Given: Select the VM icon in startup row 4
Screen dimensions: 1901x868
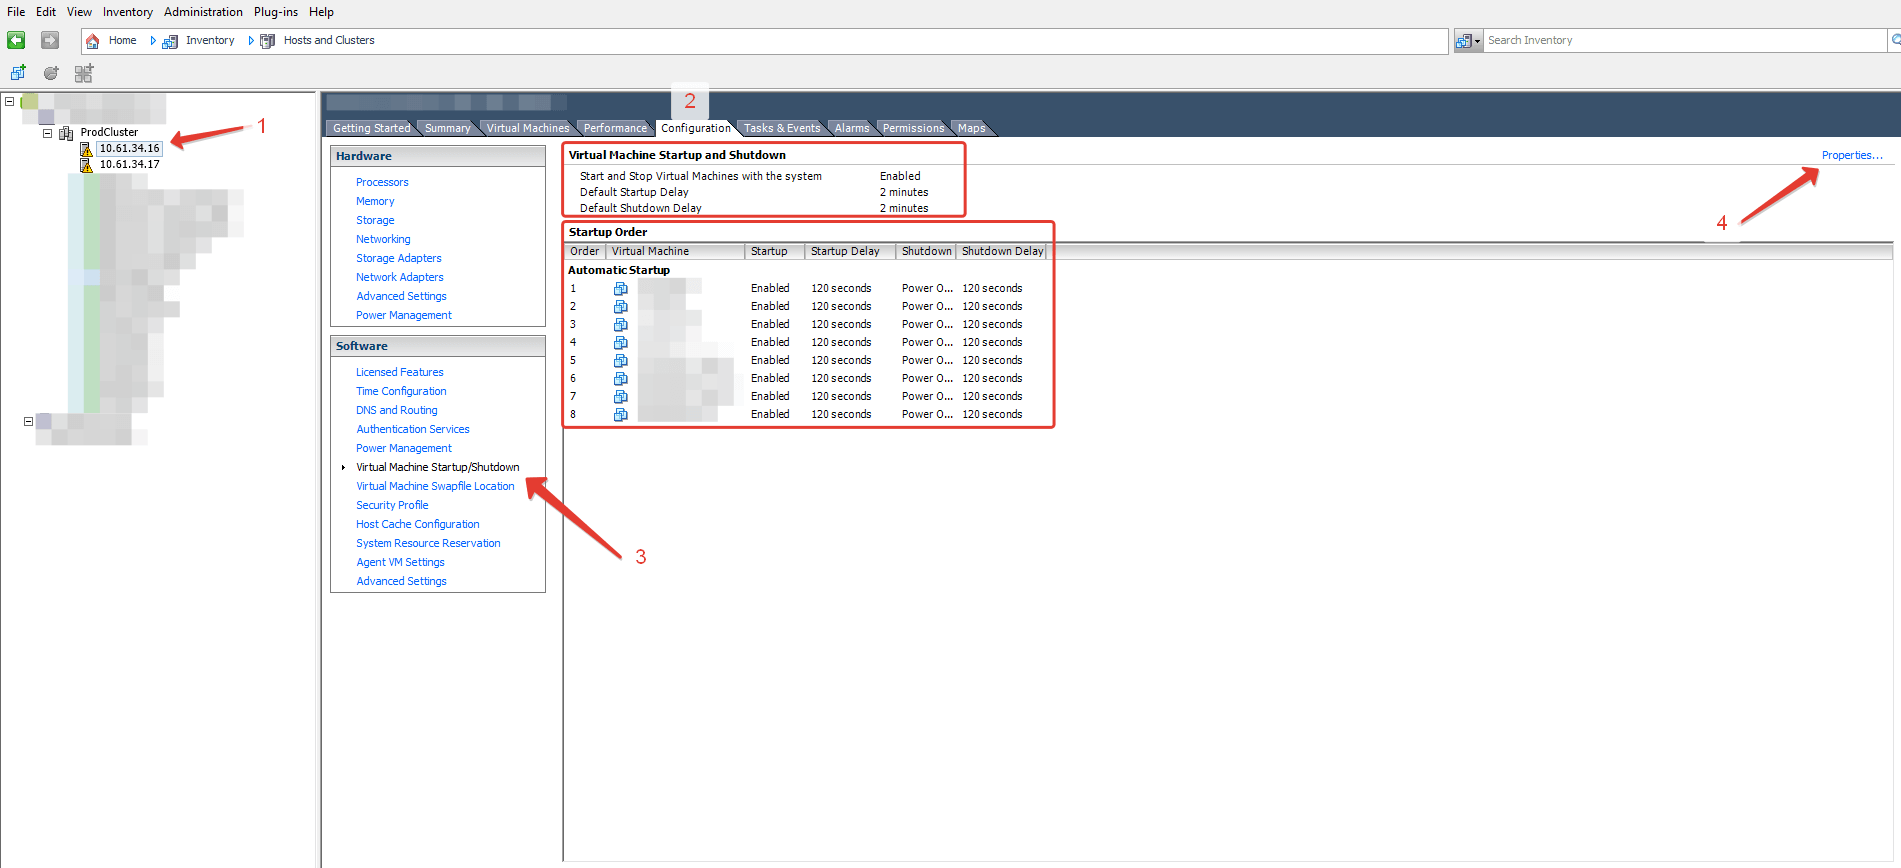Looking at the screenshot, I should [x=620, y=343].
